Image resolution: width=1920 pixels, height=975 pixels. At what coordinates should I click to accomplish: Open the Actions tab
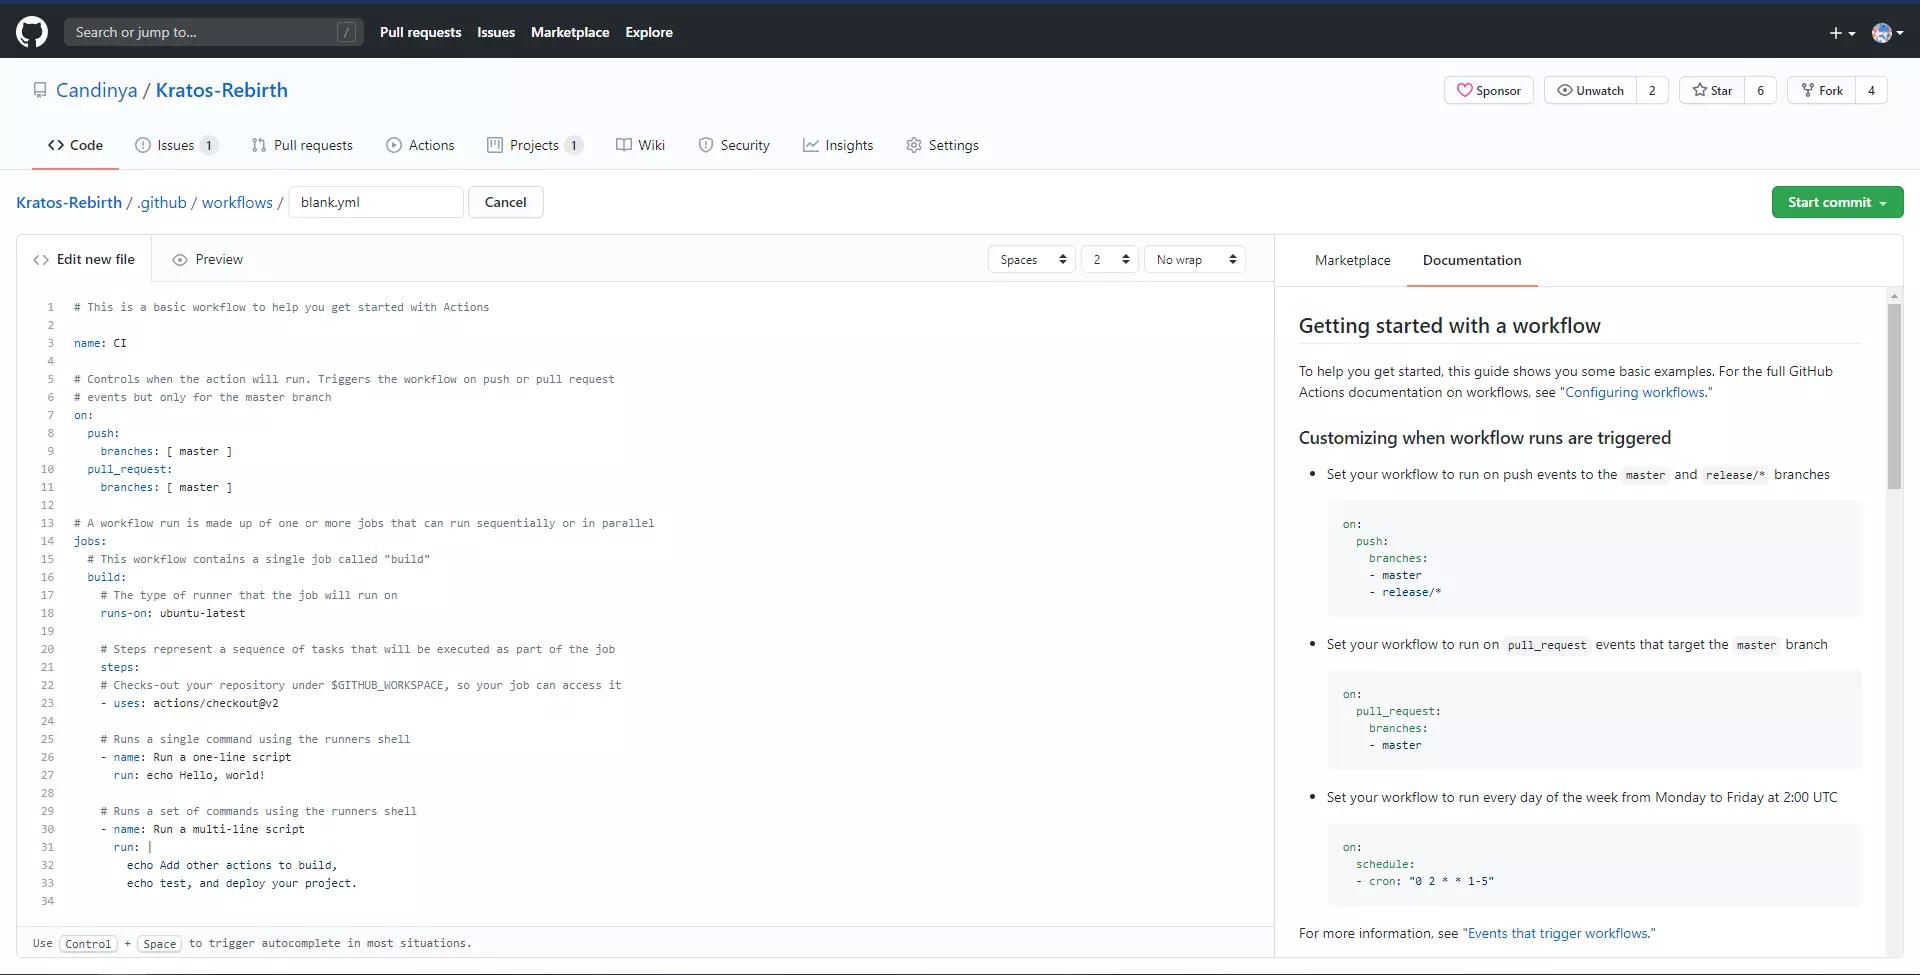pos(420,145)
